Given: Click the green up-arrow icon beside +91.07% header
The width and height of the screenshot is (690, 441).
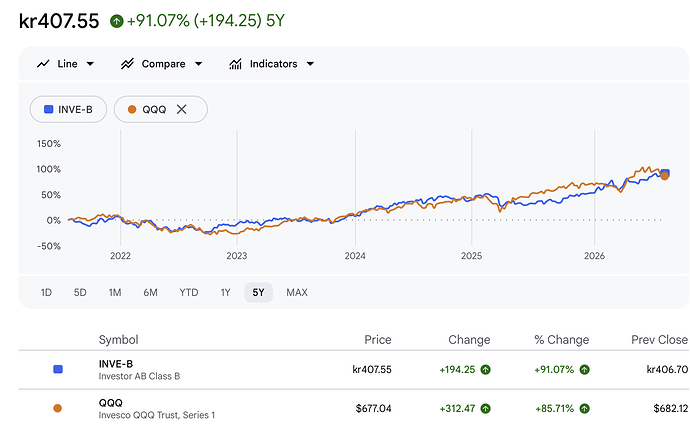Looking at the screenshot, I should (x=117, y=21).
